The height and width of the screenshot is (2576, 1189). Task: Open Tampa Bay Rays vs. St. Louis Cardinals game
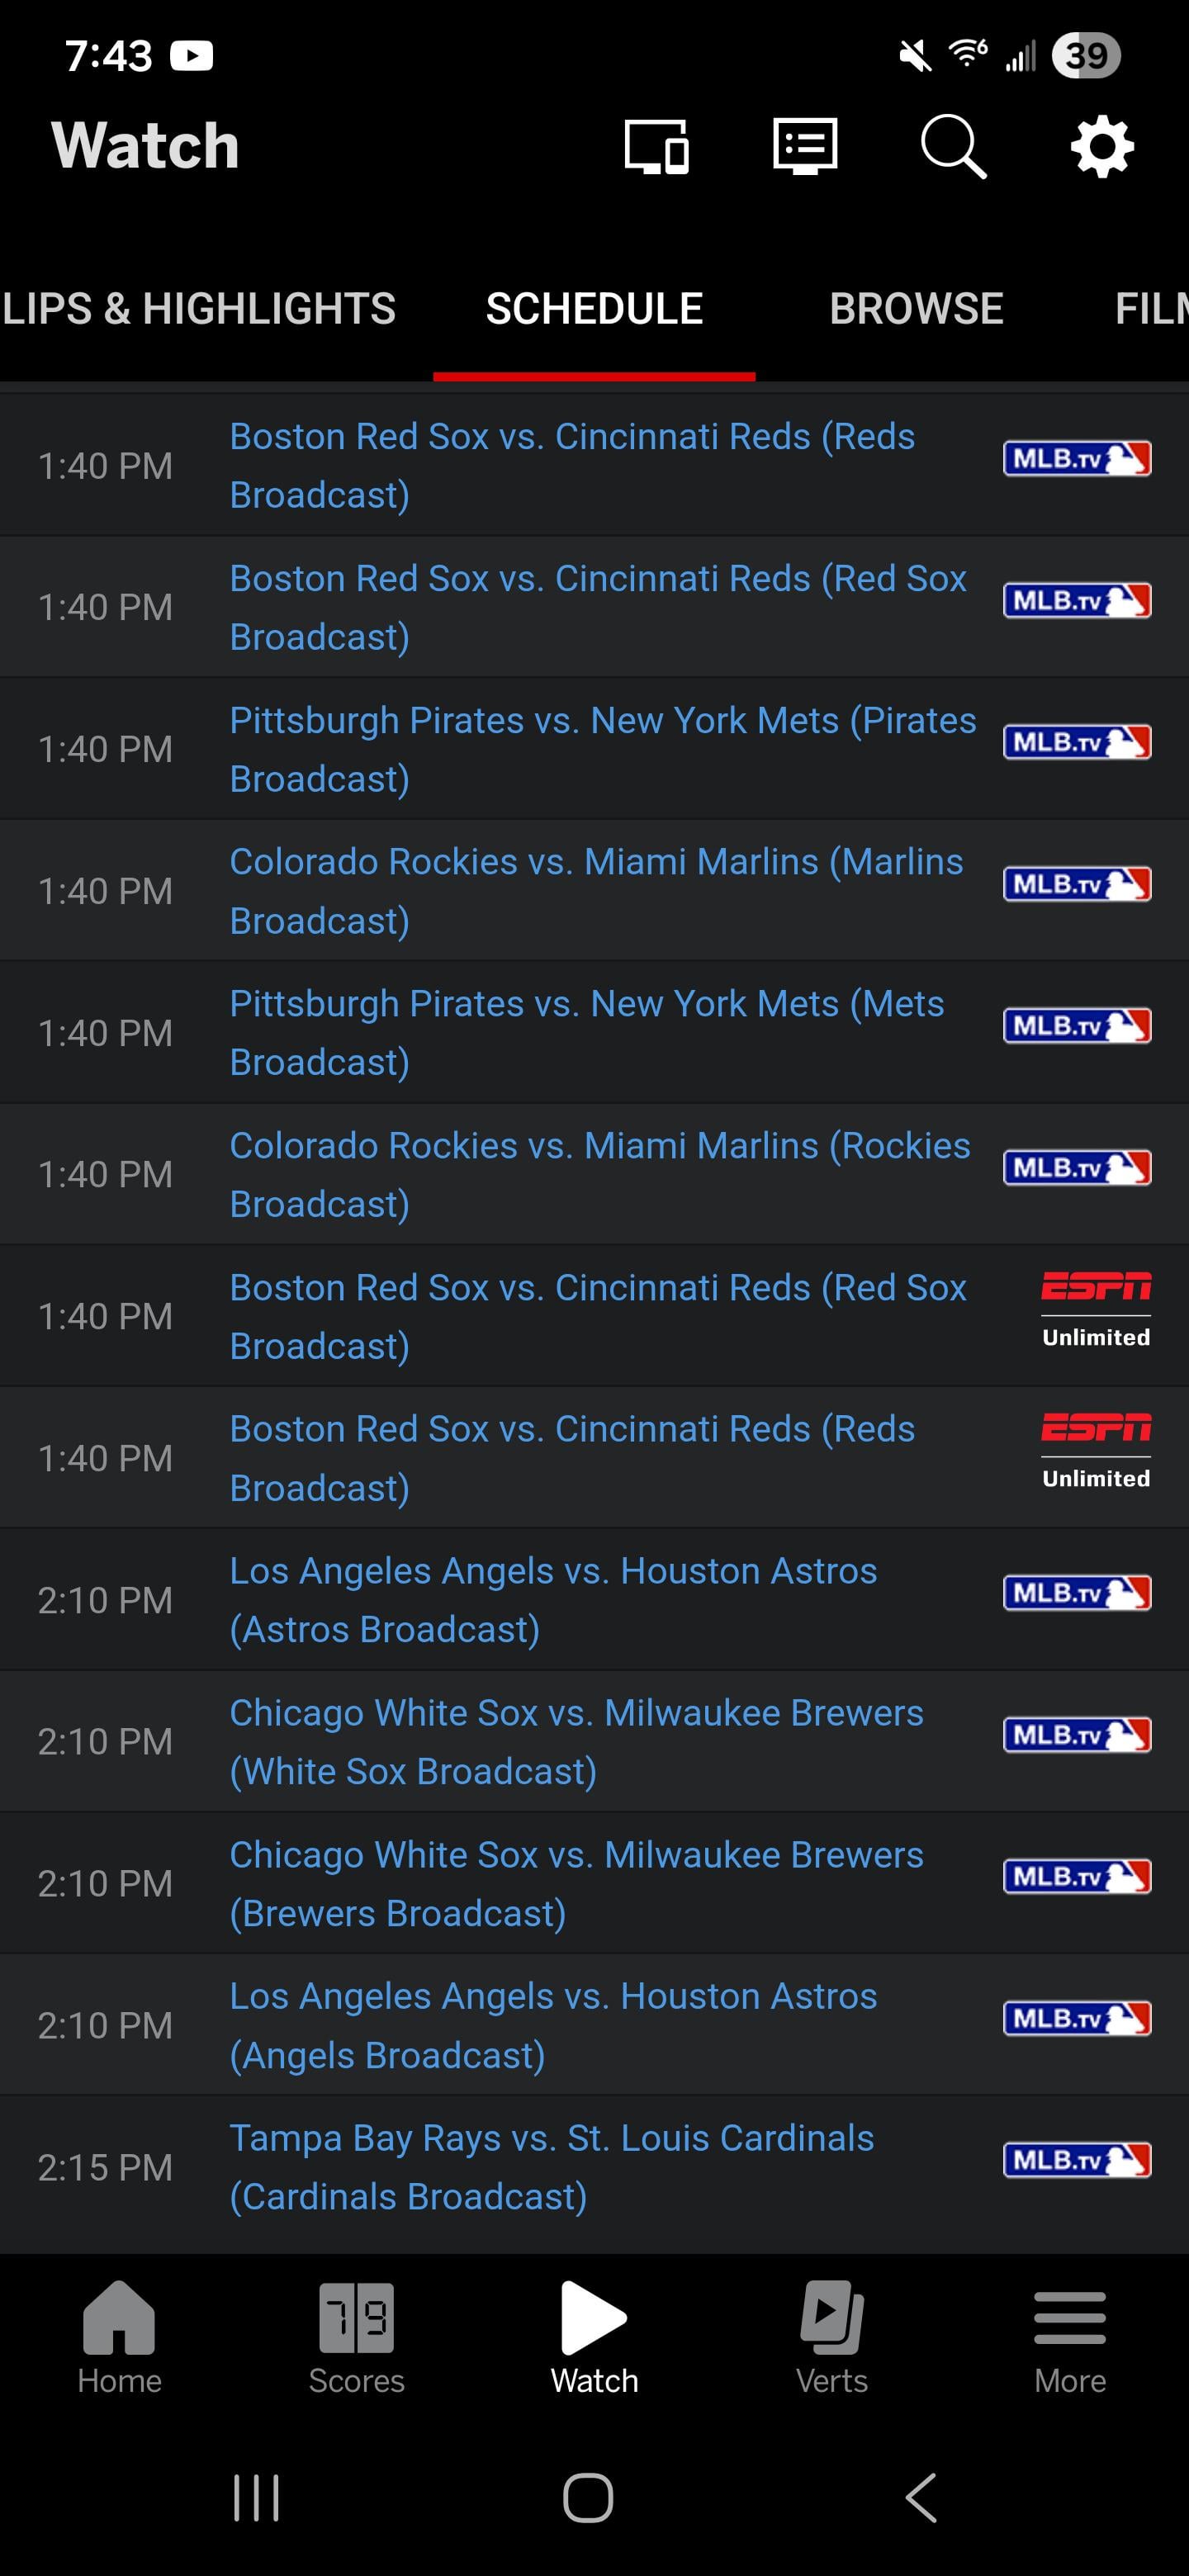click(x=552, y=2167)
